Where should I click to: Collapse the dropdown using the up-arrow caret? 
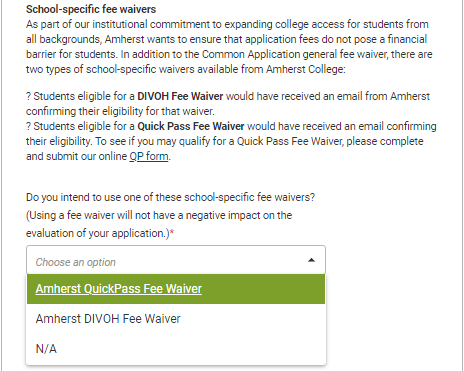tap(311, 260)
